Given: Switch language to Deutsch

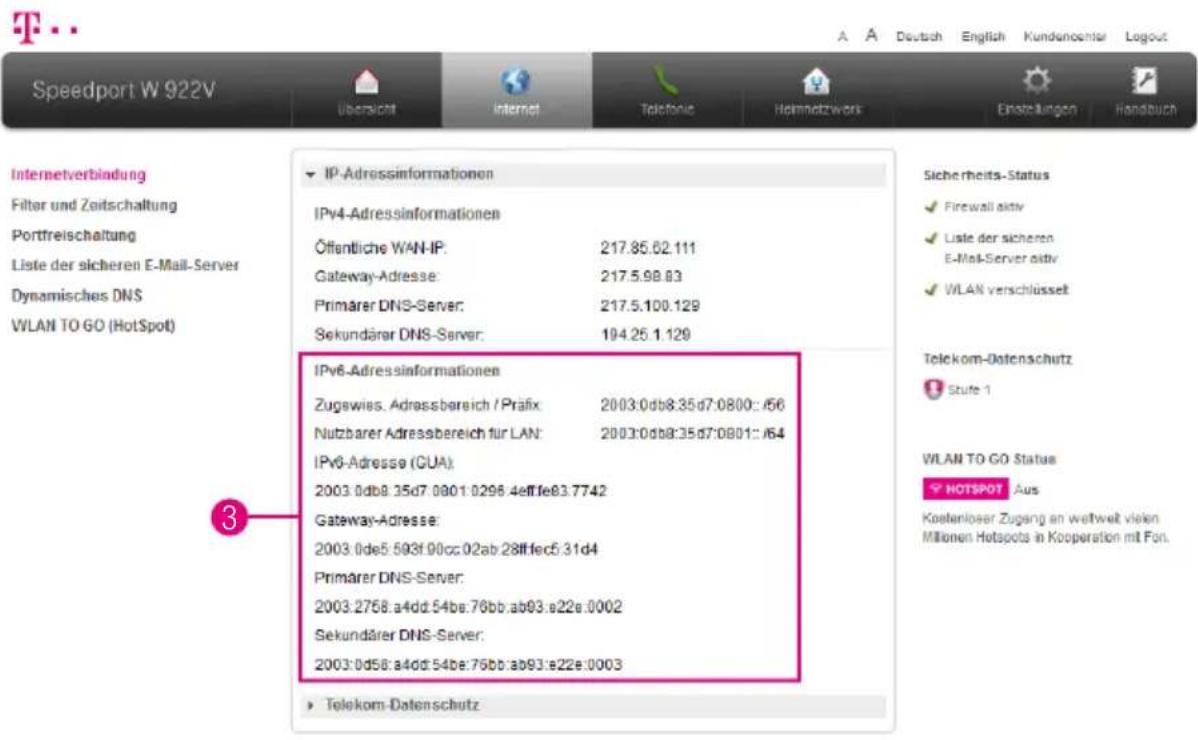Looking at the screenshot, I should point(918,37).
